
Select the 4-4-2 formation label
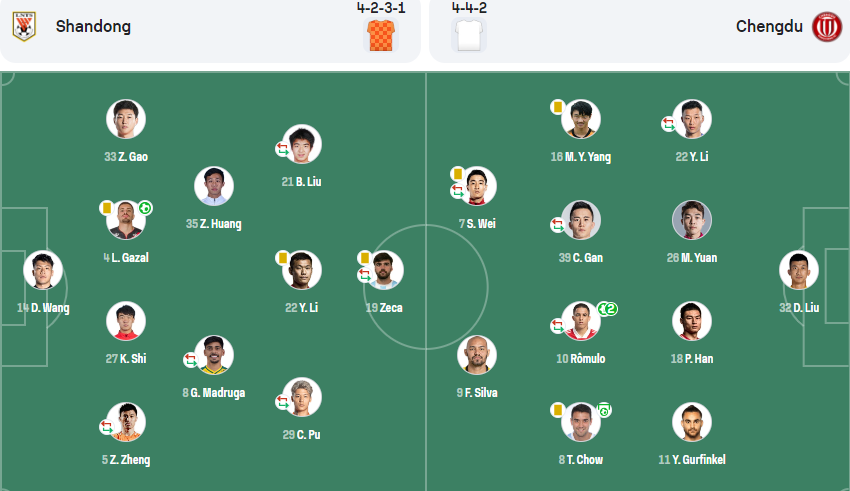tap(469, 8)
